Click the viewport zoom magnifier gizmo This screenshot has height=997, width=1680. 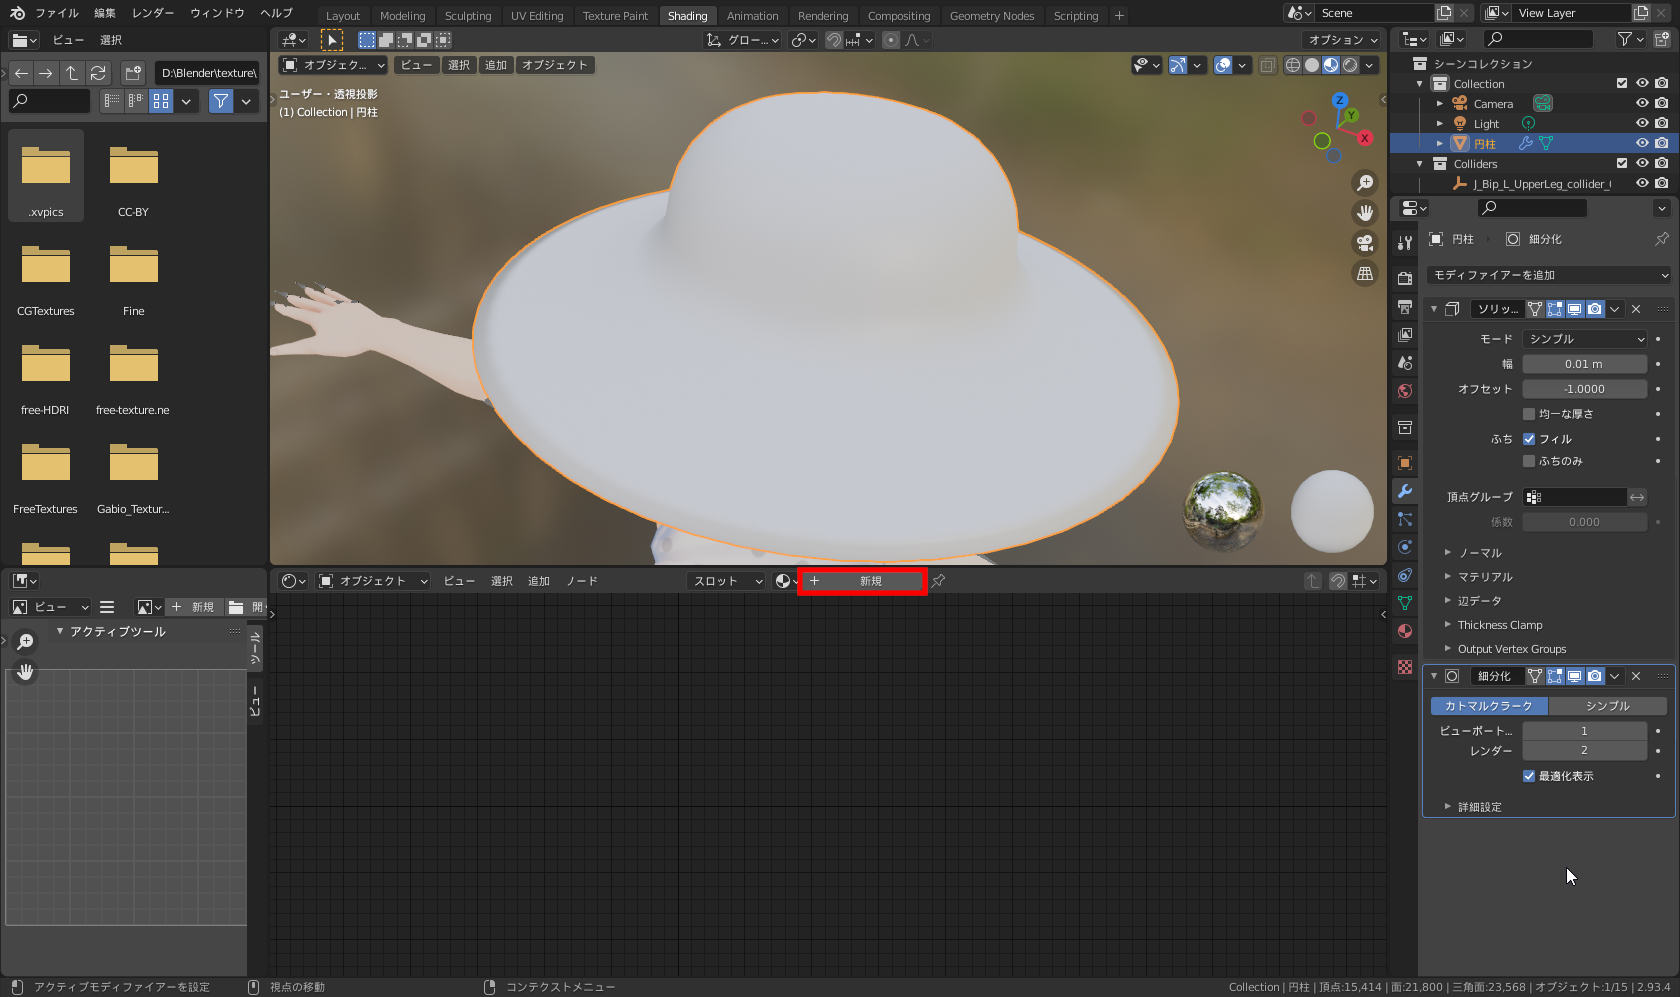tap(1365, 183)
